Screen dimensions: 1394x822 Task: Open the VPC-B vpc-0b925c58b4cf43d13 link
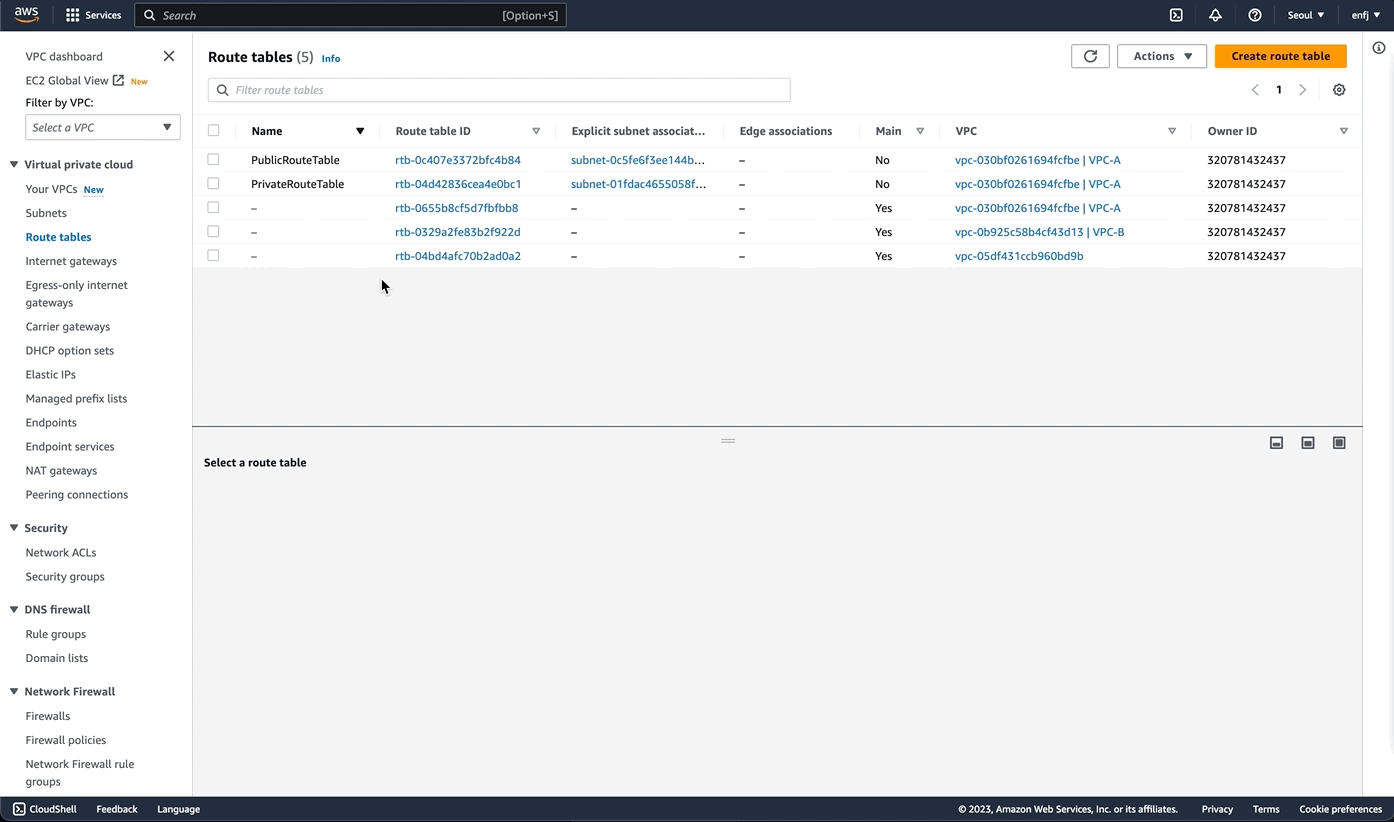pos(1040,232)
